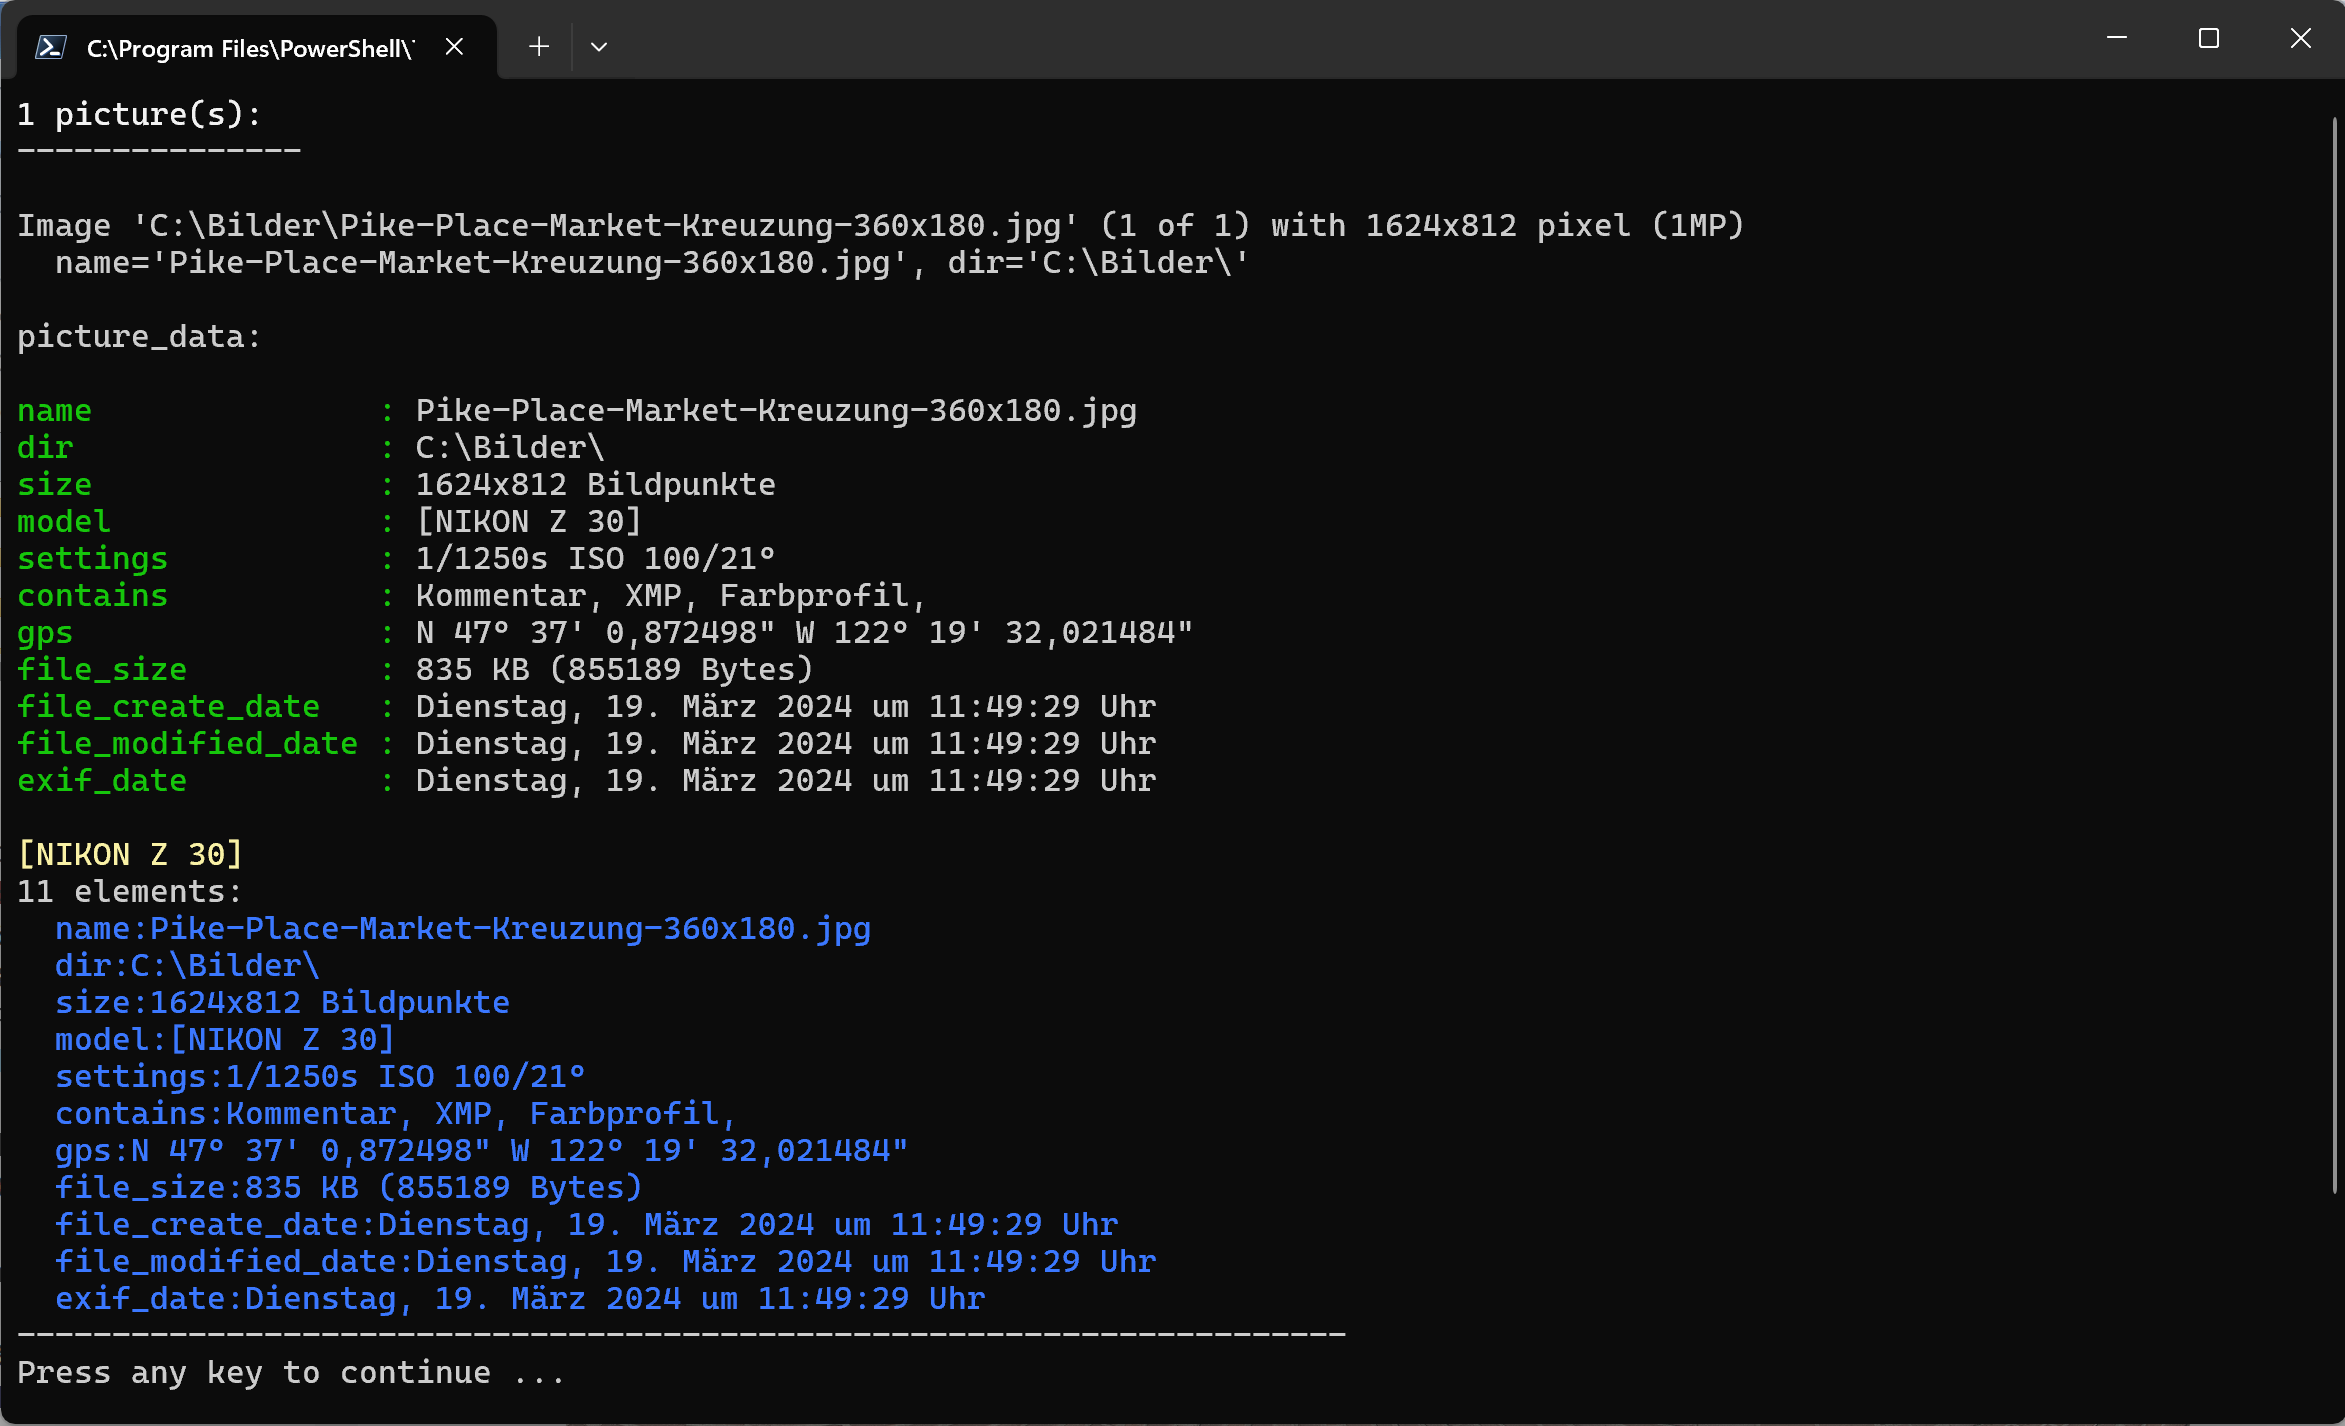The height and width of the screenshot is (1426, 2345).
Task: Click the green 'gps' label
Action: point(45,633)
